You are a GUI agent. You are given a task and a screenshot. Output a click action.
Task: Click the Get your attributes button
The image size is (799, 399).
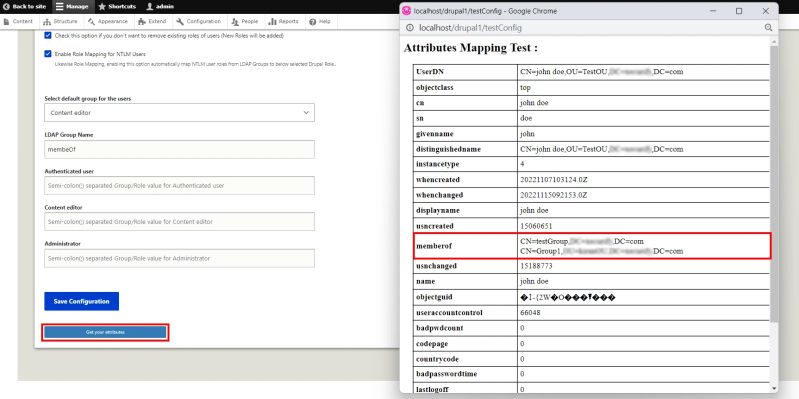click(x=105, y=332)
